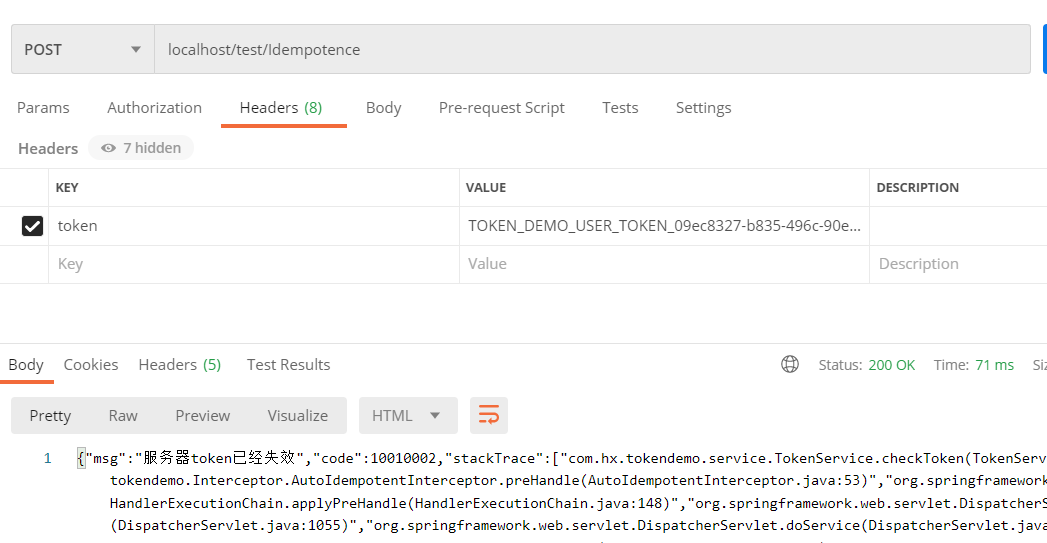1047x543 pixels.
Task: Edit the request URL localhost/test/Idempotence
Action: tap(592, 49)
